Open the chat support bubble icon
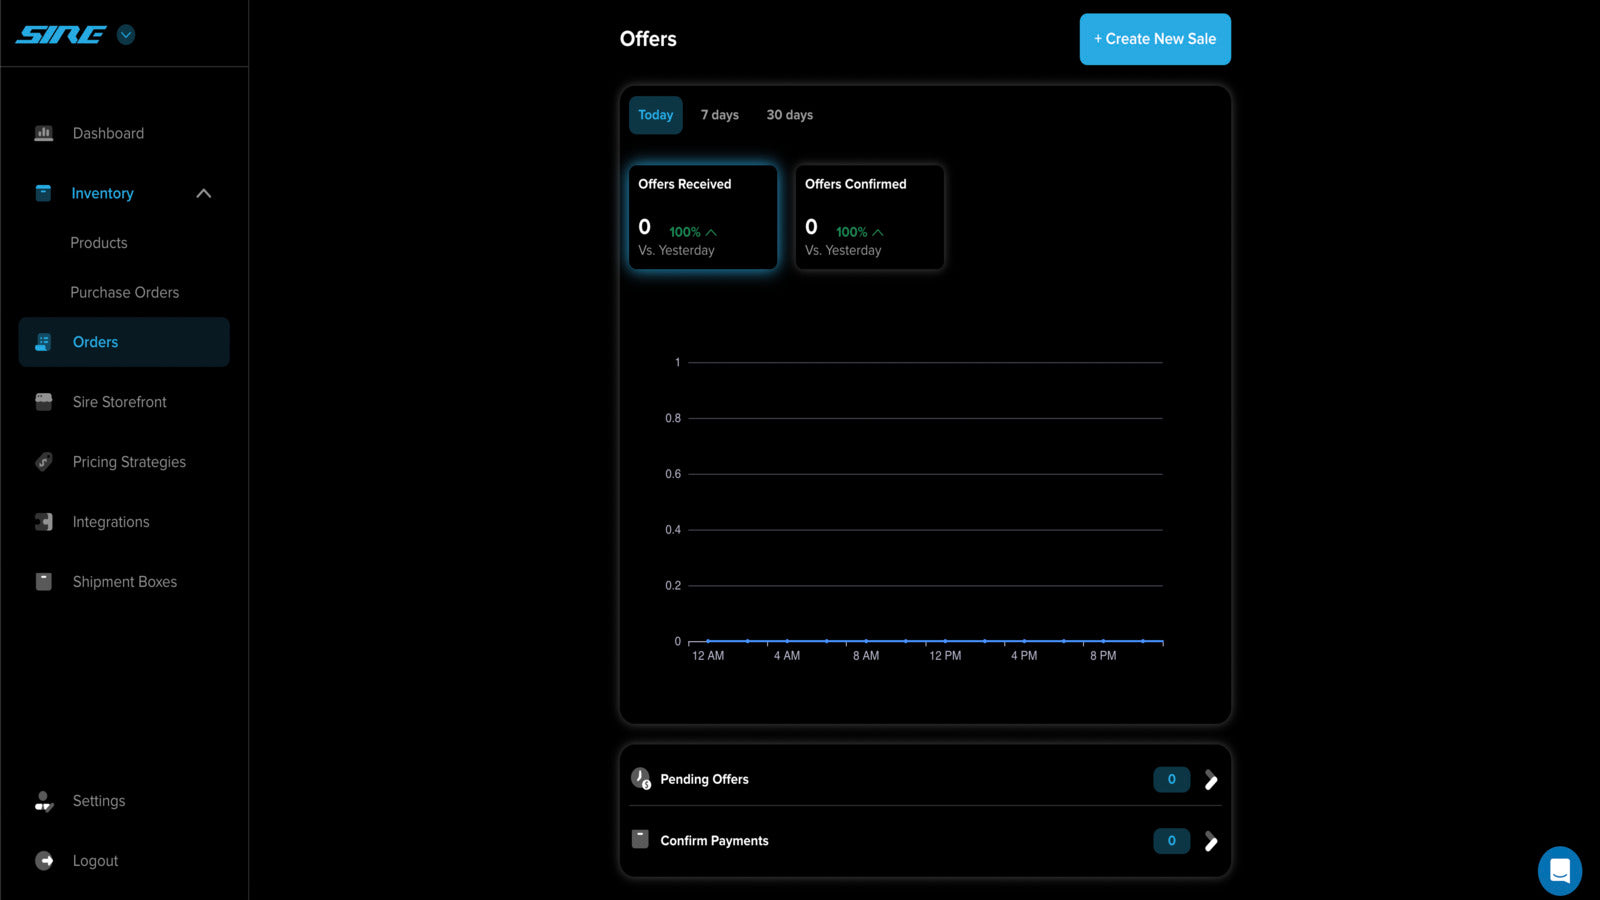The image size is (1600, 900). (x=1560, y=870)
